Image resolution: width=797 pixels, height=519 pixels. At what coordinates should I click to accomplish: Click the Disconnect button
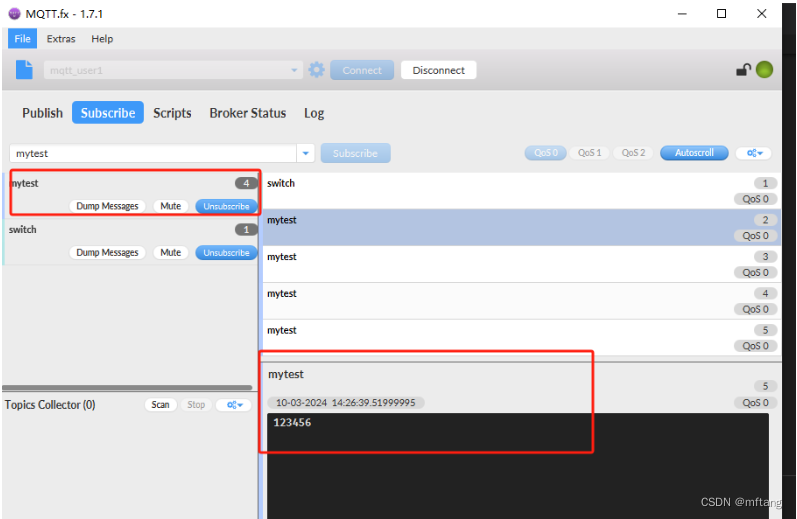[x=439, y=70]
